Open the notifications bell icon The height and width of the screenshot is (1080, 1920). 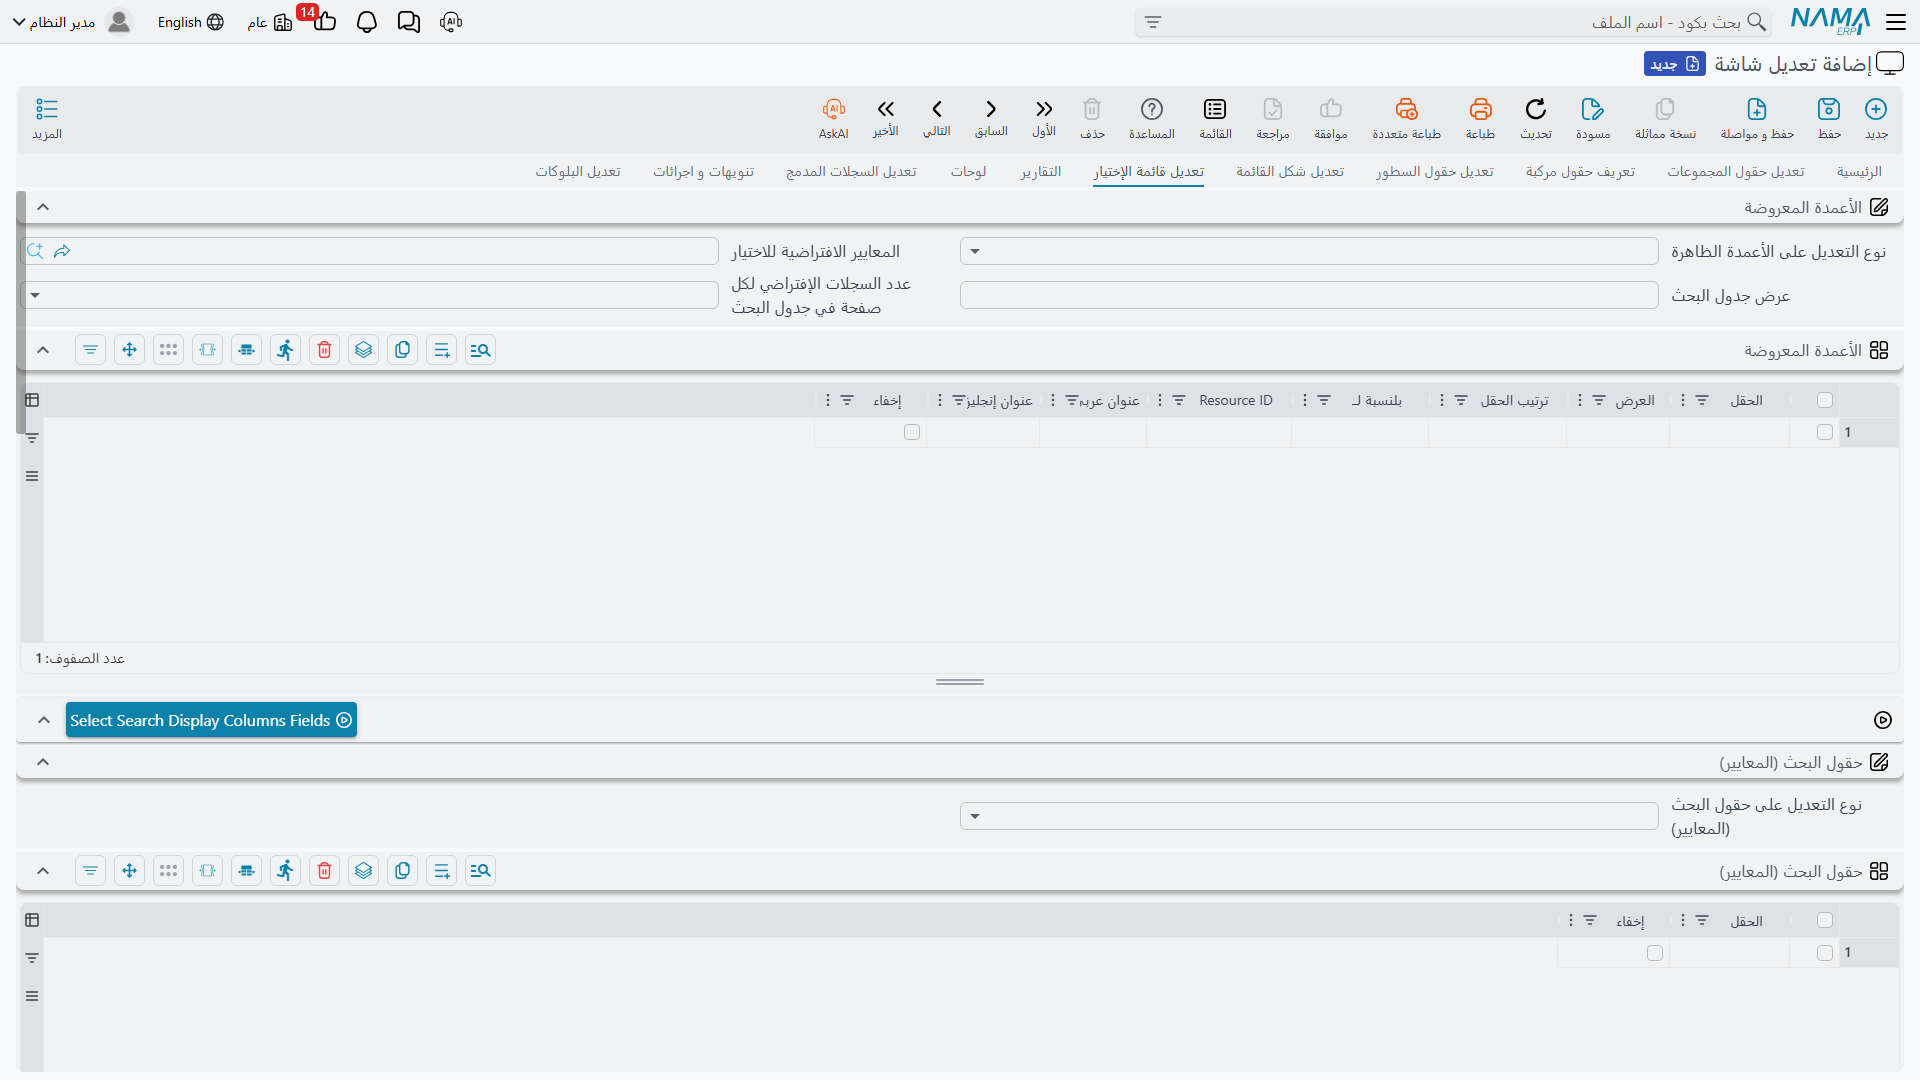pyautogui.click(x=367, y=22)
